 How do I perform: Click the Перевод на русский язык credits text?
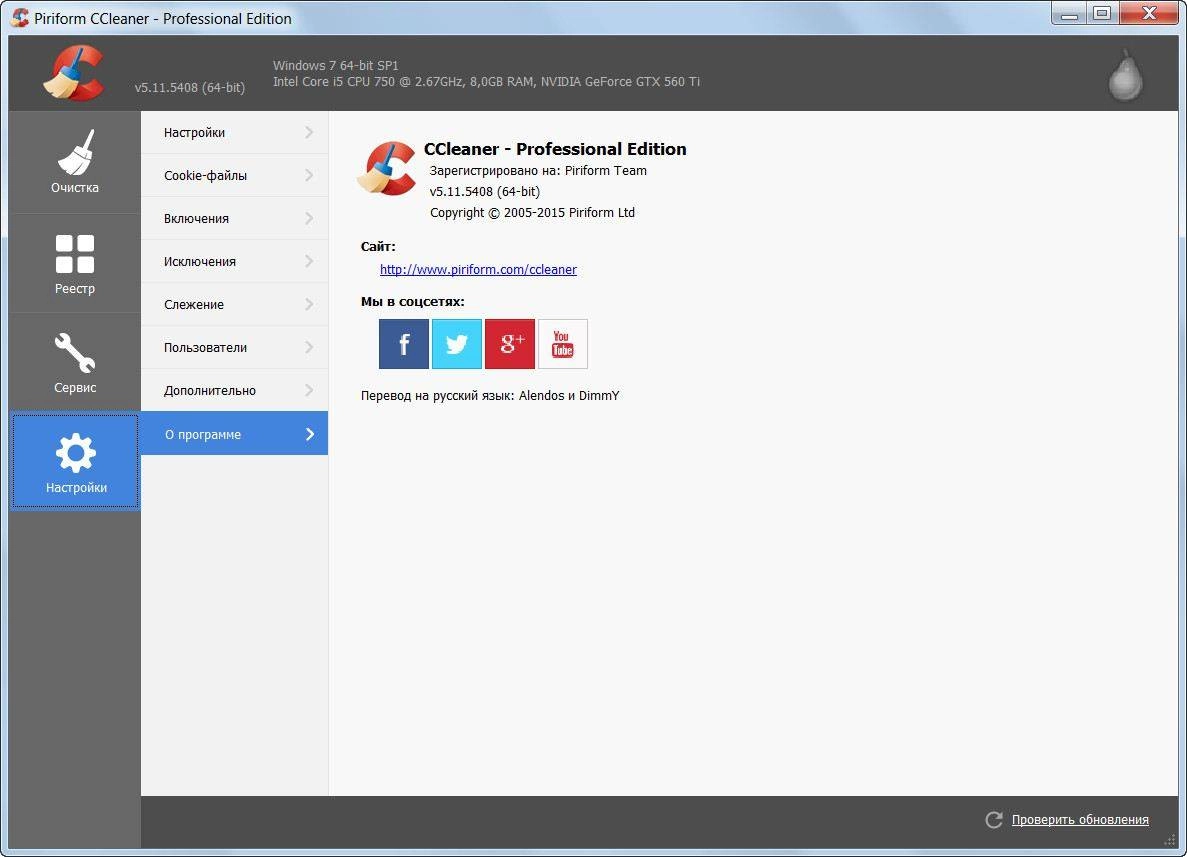click(x=490, y=396)
